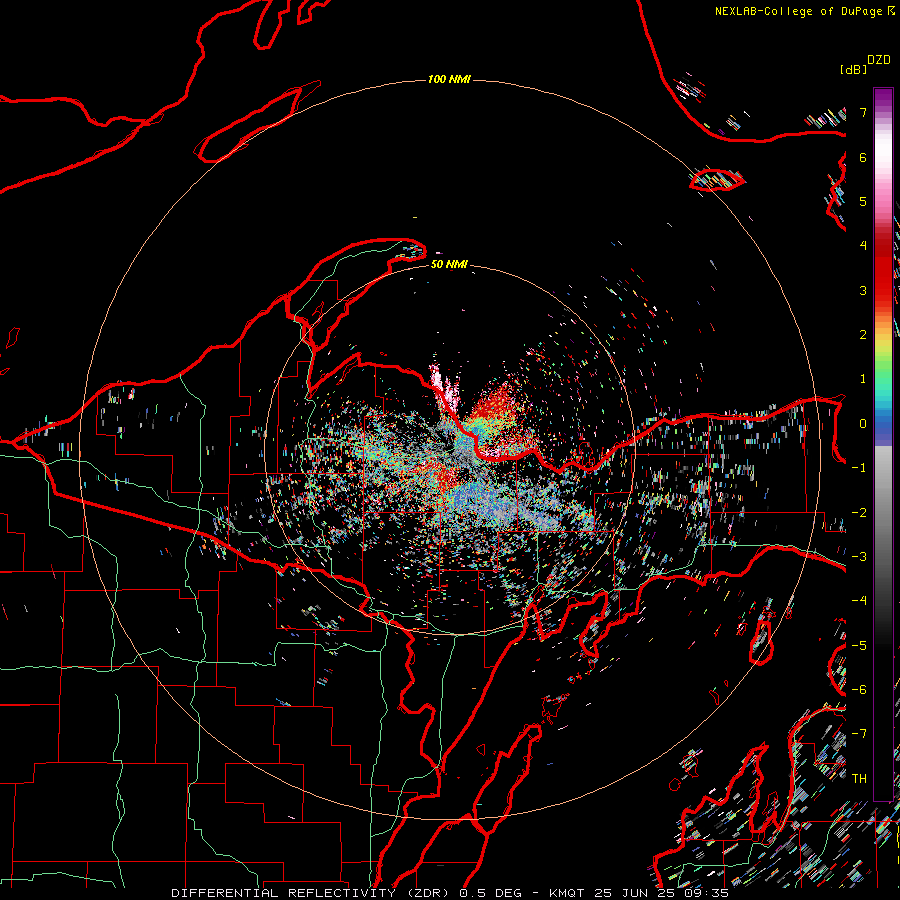Pick the "2" tick label on the scale
This screenshot has width=900, height=900.
(x=863, y=335)
